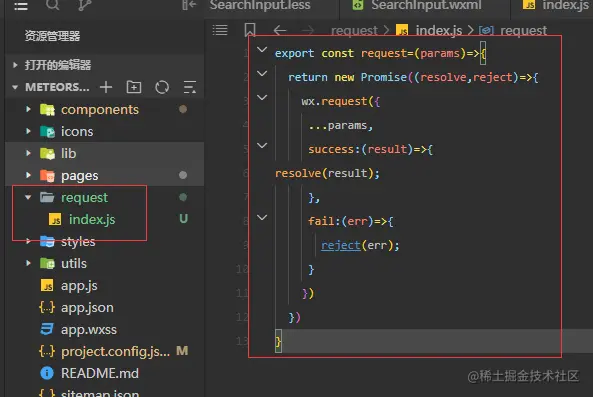This screenshot has height=397, width=593.
Task: Click the JS file icon in the breadcrumb
Action: point(402,30)
